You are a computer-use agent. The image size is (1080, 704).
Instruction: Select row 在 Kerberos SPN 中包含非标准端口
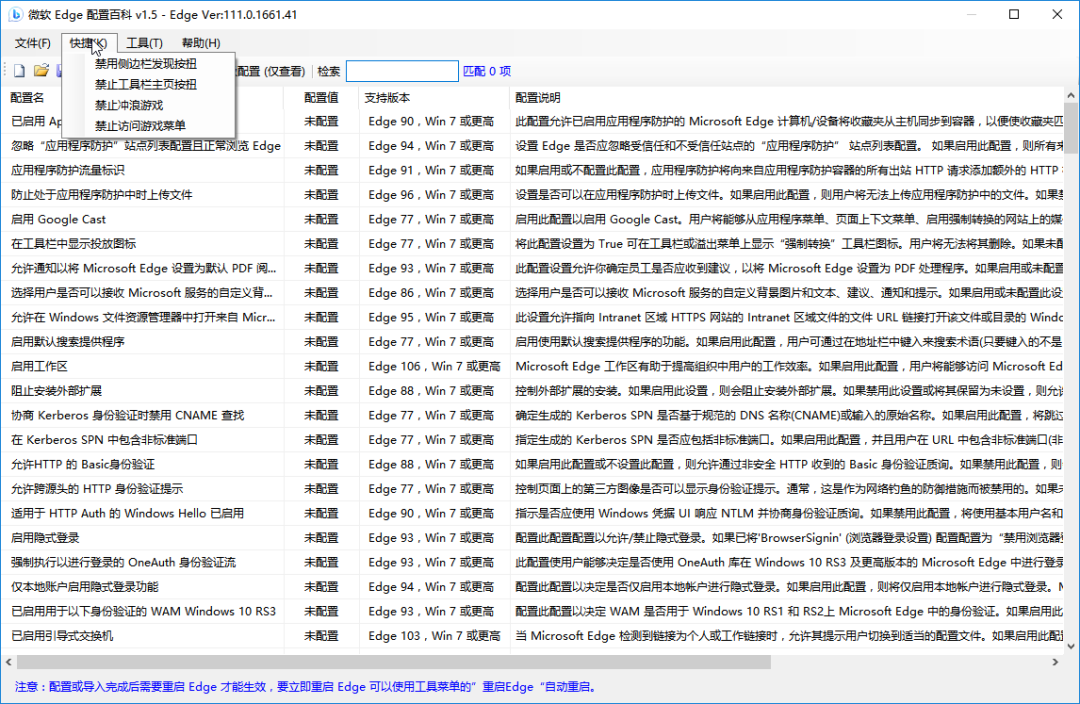point(532,439)
